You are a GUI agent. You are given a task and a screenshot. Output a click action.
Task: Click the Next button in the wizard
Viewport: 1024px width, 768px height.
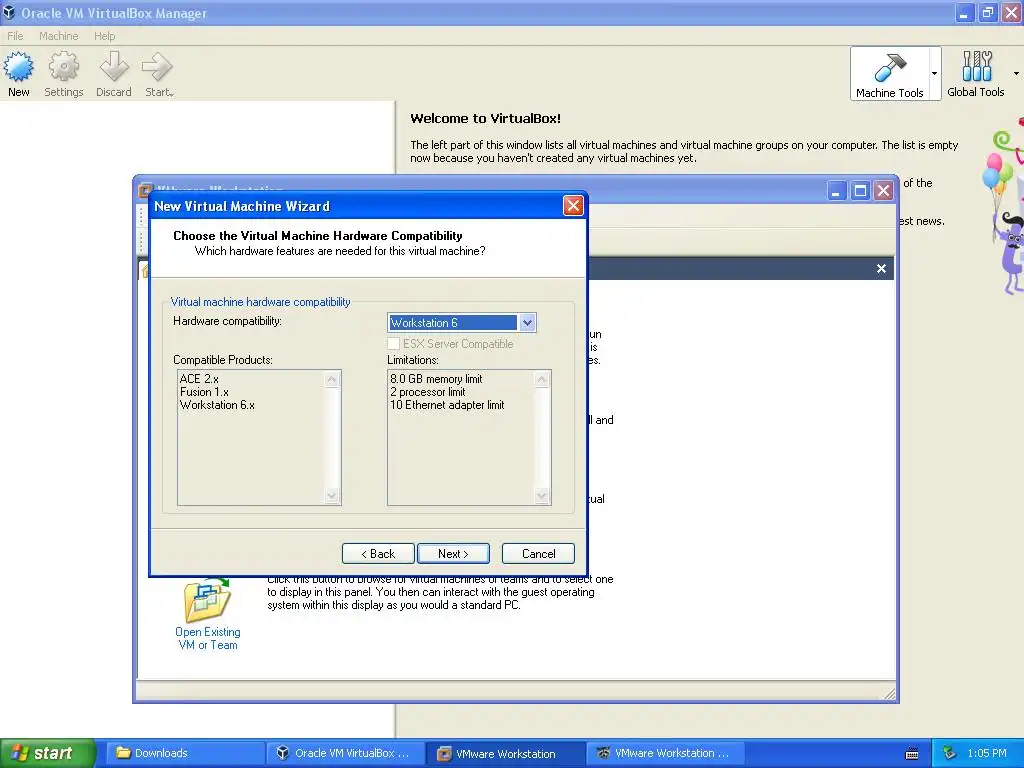click(453, 554)
